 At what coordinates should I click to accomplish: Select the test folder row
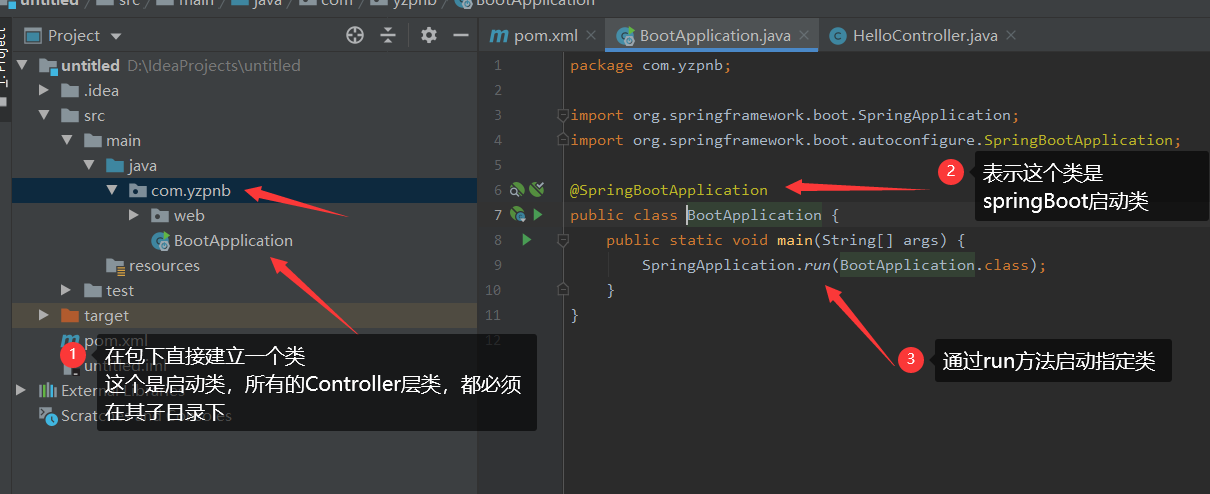[x=244, y=290]
